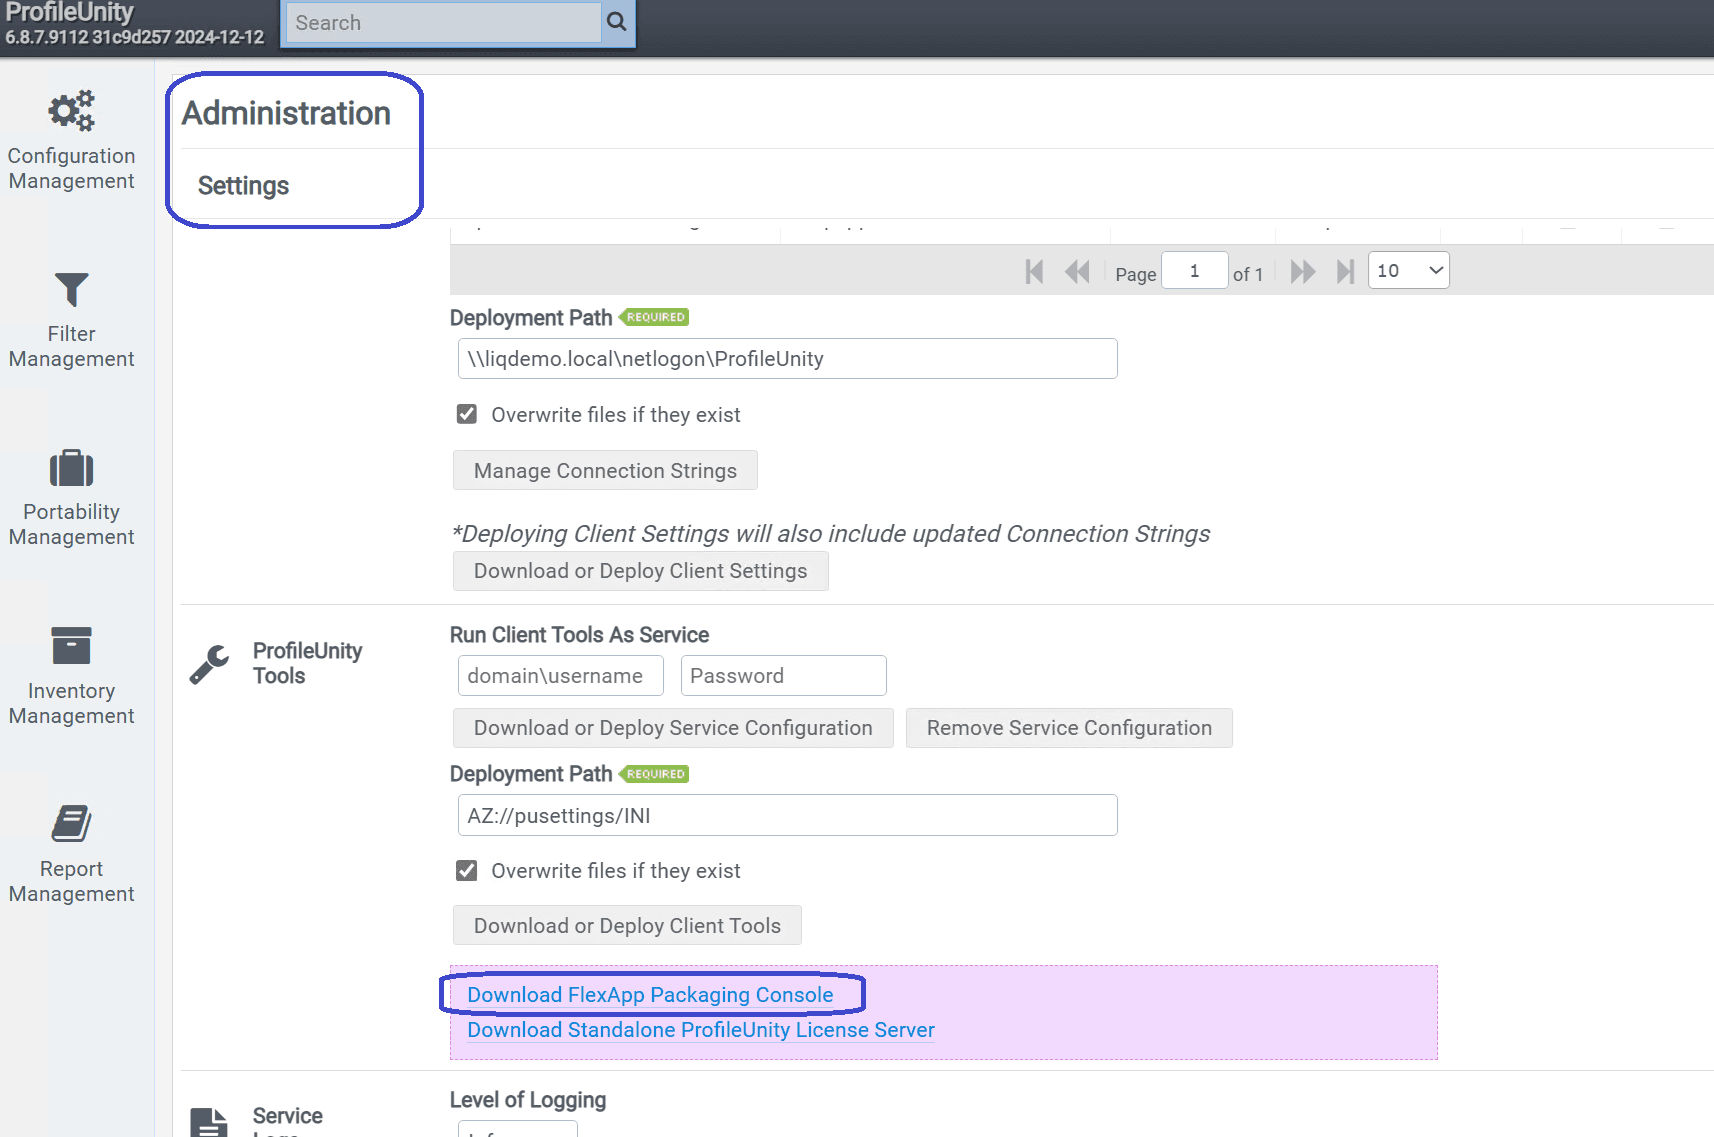Open Filter Management funnel icon
Viewport: 1714px width, 1137px height.
tap(71, 290)
